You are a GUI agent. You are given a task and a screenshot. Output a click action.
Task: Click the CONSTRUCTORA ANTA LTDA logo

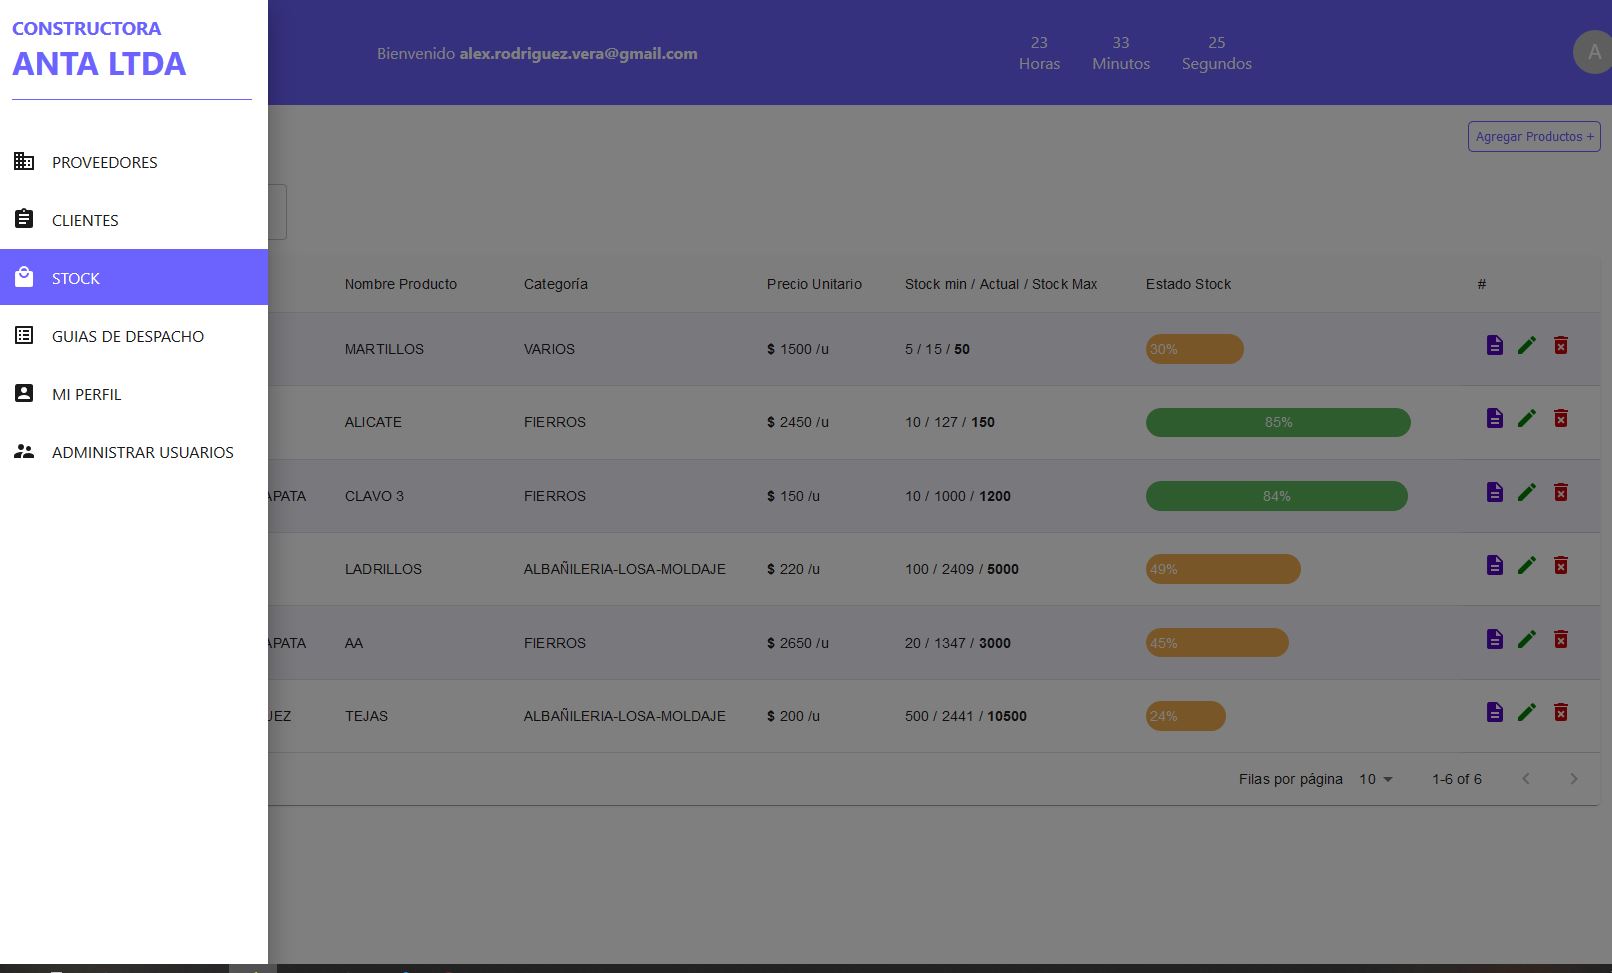tap(99, 49)
